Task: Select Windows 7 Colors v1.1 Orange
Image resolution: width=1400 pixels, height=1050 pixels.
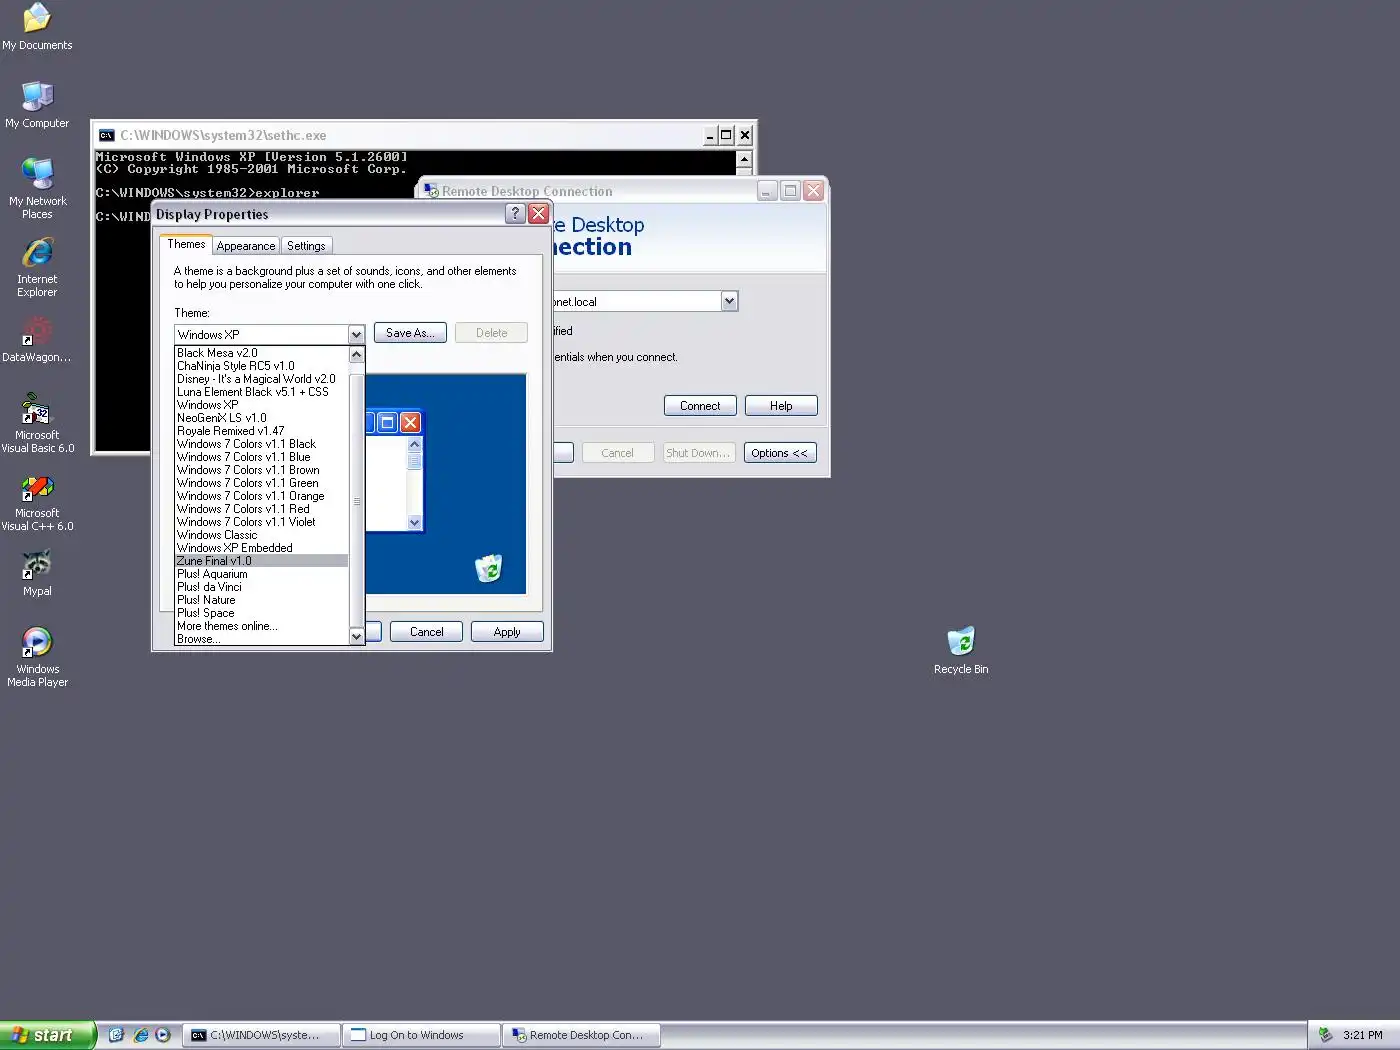Action: click(261, 496)
